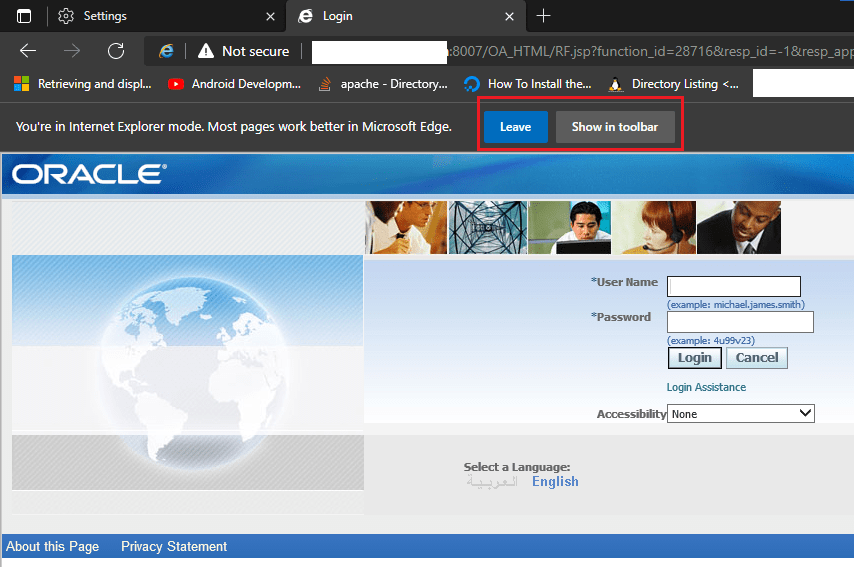Go forward with the forward arrow
854x567 pixels.
click(72, 51)
